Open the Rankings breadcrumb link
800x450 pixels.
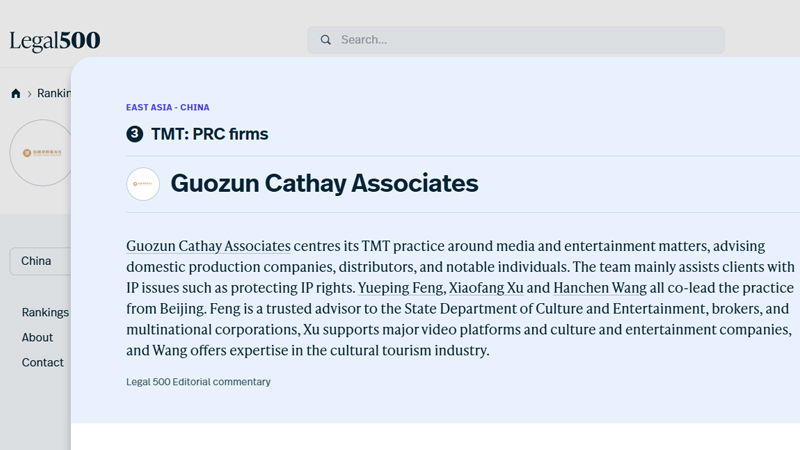(x=53, y=94)
